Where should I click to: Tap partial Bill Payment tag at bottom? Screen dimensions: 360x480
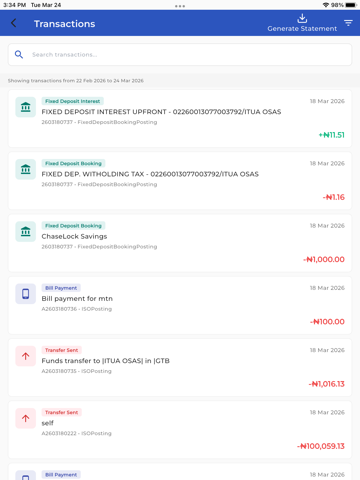pos(61,475)
